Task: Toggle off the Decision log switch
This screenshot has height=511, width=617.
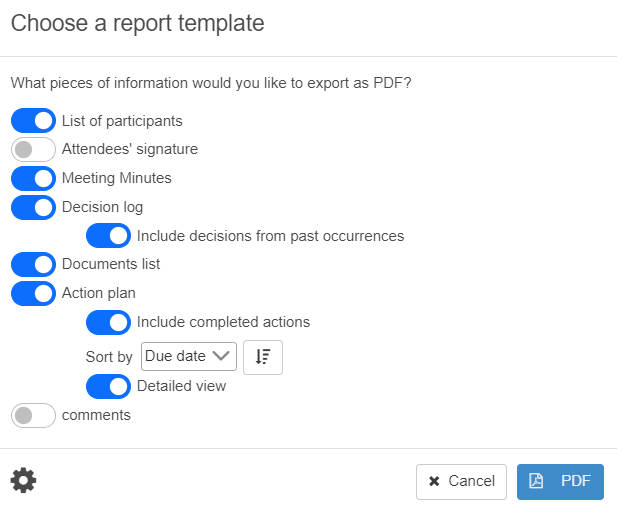Action: tap(33, 208)
